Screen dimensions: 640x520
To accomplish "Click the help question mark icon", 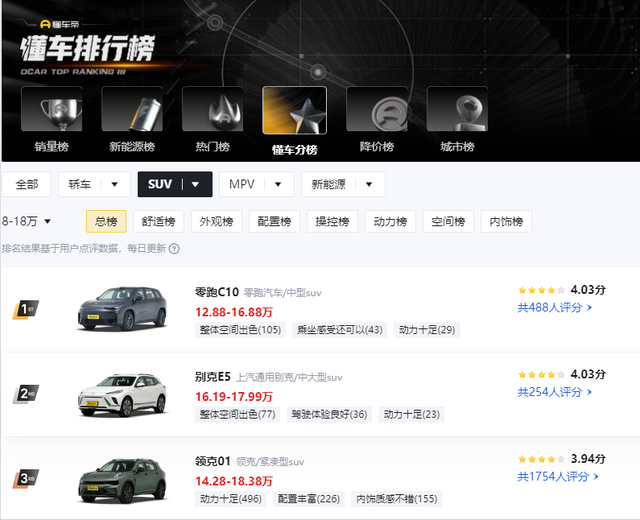I will coord(174,249).
